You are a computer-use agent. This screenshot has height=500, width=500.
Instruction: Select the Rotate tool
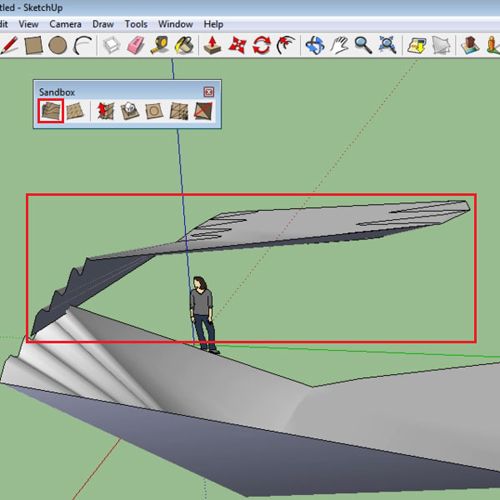click(x=261, y=45)
